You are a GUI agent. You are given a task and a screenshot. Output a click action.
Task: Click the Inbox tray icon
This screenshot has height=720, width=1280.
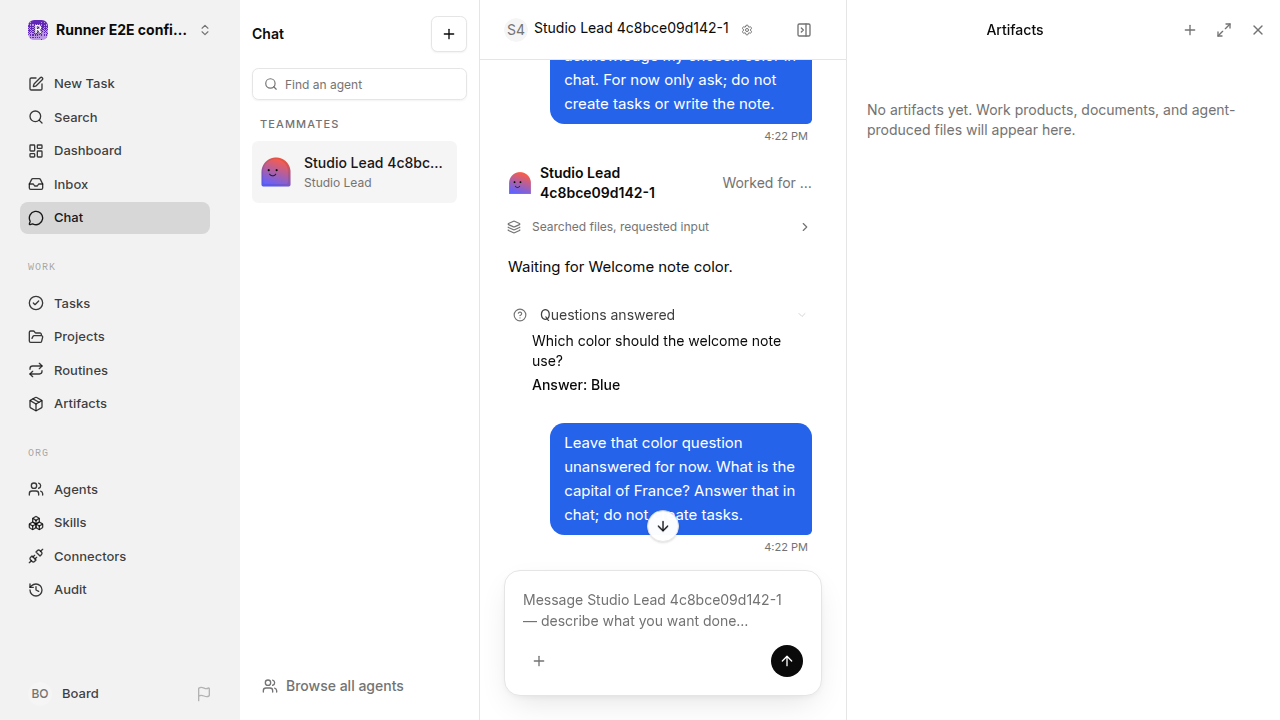pyautogui.click(x=36, y=184)
